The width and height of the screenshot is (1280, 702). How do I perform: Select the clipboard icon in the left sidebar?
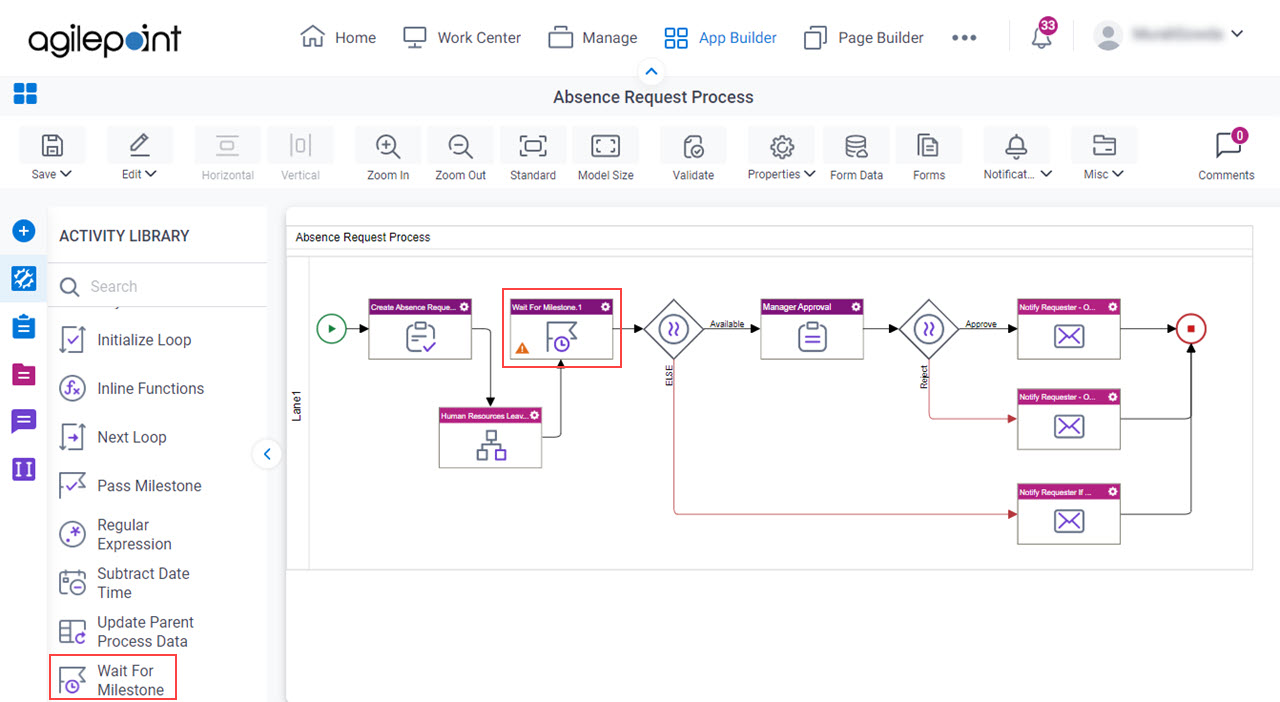coord(24,327)
